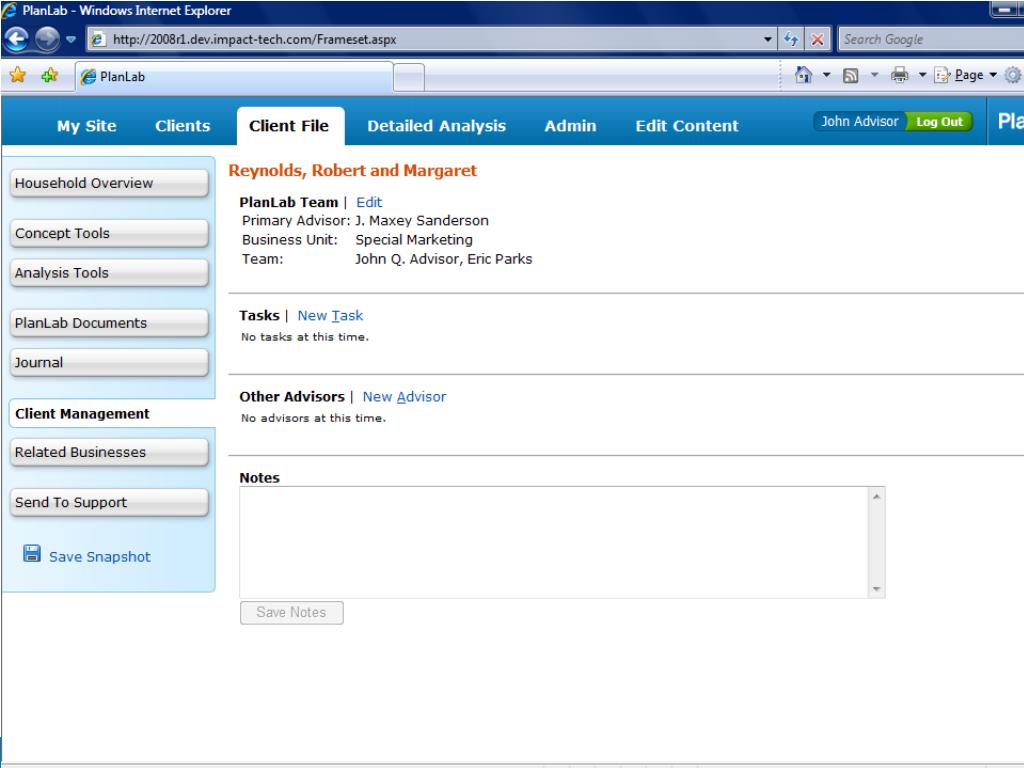This screenshot has height=768, width=1024.
Task: Go to the My Site tab
Action: click(x=86, y=125)
